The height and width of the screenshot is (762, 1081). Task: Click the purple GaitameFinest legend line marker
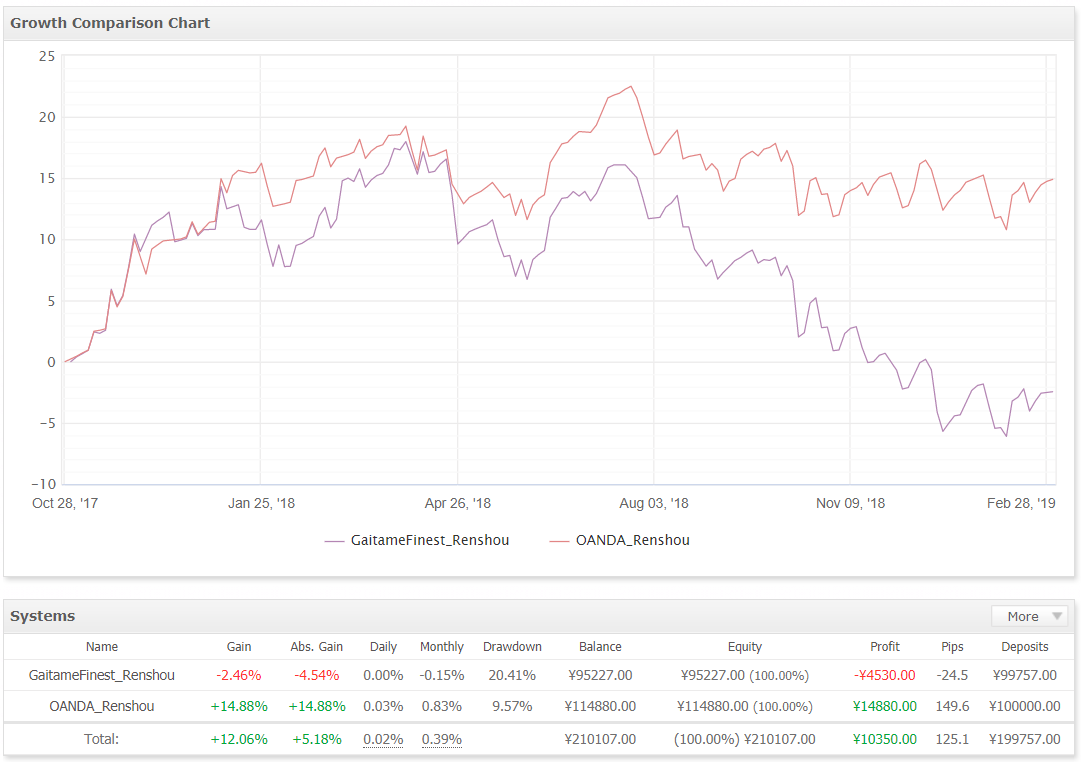(335, 541)
